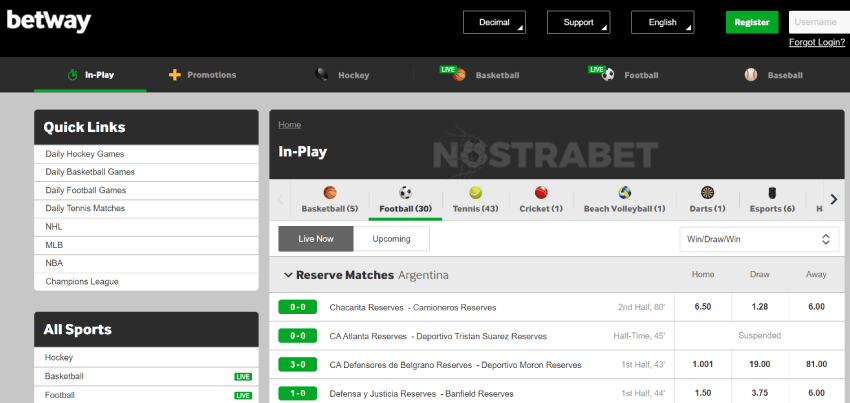Open the Daily Tennis Matches quick link

coord(146,208)
